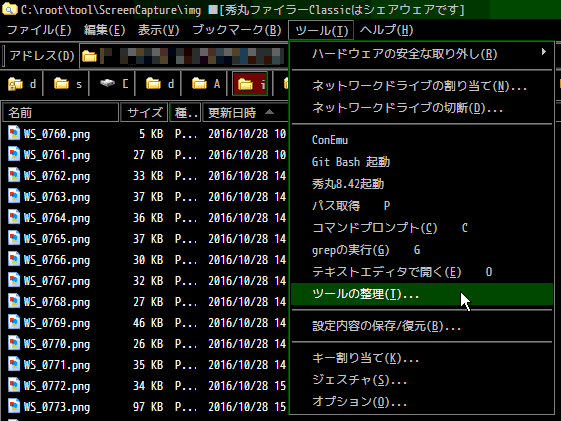Launch ConEmu from the tools menu
This screenshot has width=561, height=421.
(x=422, y=140)
